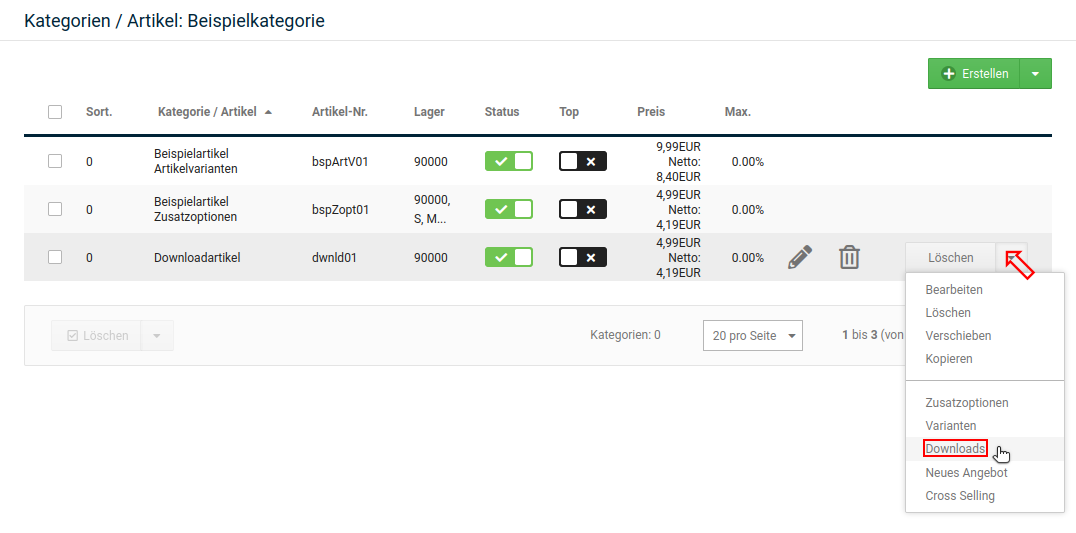Viewport: 1076px width, 533px height.
Task: Click the green Erstellen button
Action: [974, 73]
